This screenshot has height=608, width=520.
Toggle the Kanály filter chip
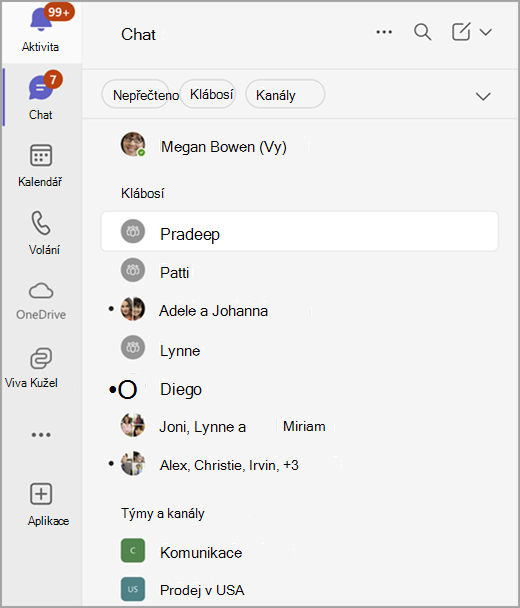point(285,94)
